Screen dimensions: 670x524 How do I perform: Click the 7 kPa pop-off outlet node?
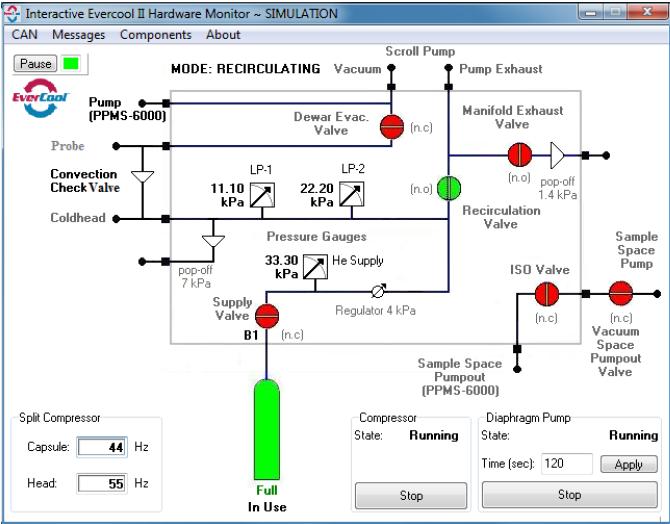pyautogui.click(x=142, y=262)
